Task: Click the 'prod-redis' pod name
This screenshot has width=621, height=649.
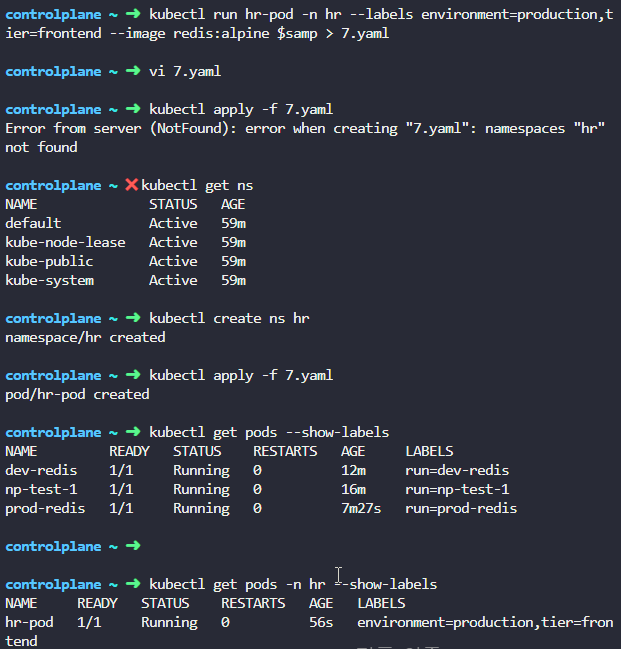Action: [45, 508]
